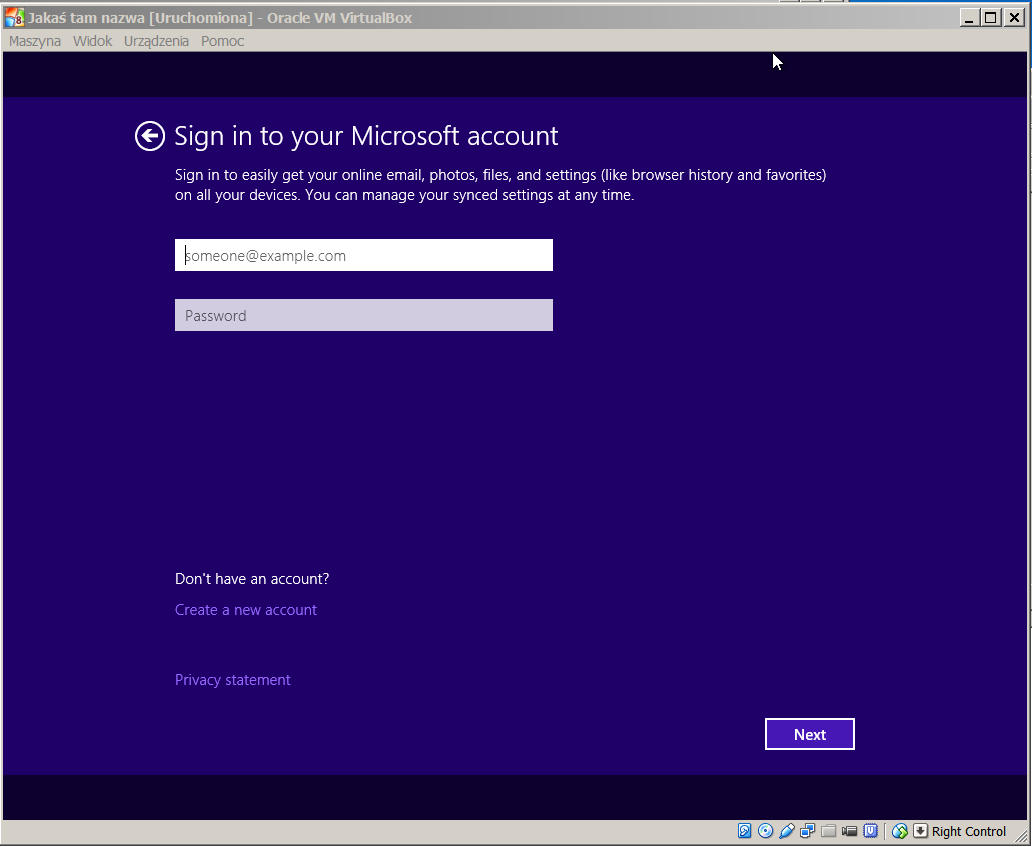Click the mouse integration globe status icon
Screen dimensions: 1032x847
pos(900,831)
